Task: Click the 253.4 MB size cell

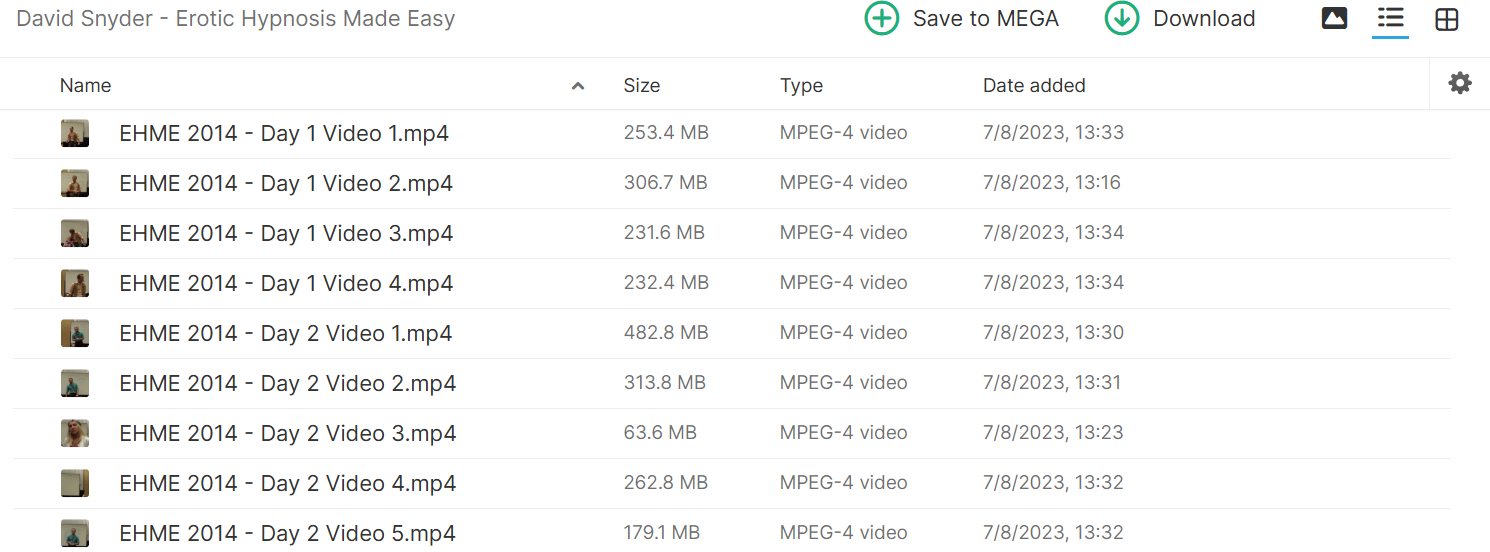Action: [666, 132]
